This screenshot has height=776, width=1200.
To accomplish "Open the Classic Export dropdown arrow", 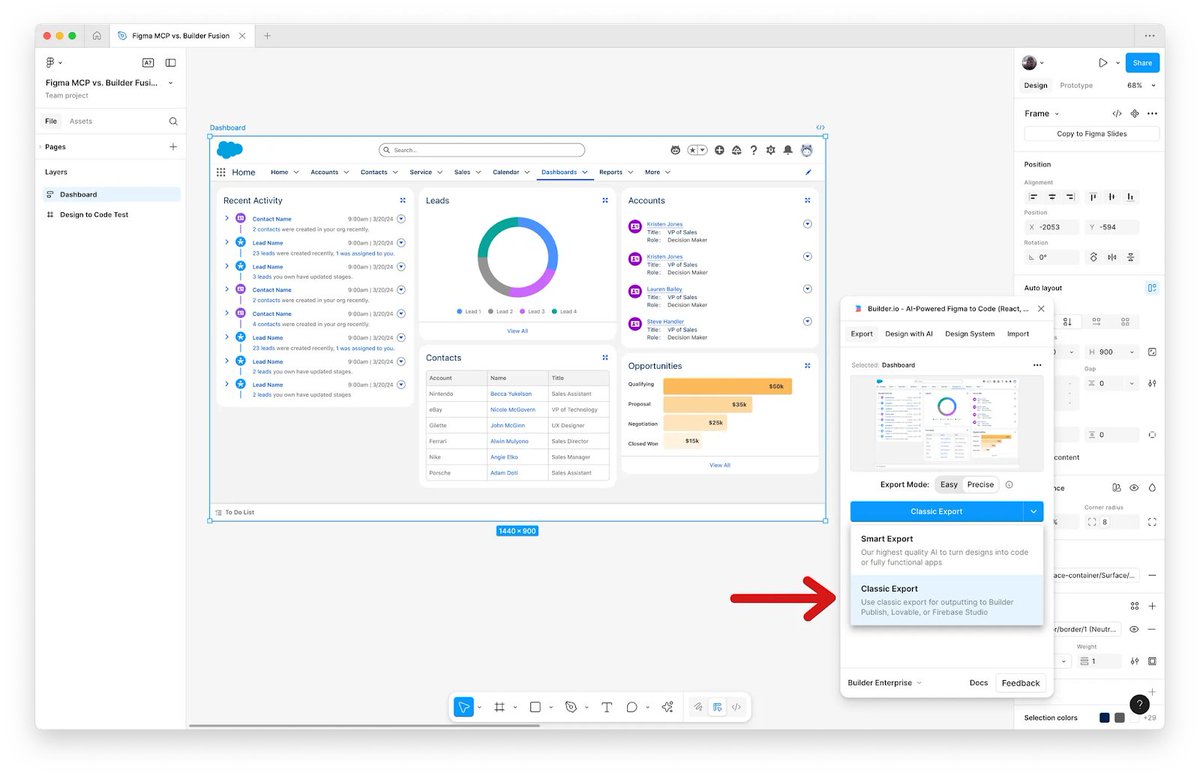I will click(x=1033, y=511).
